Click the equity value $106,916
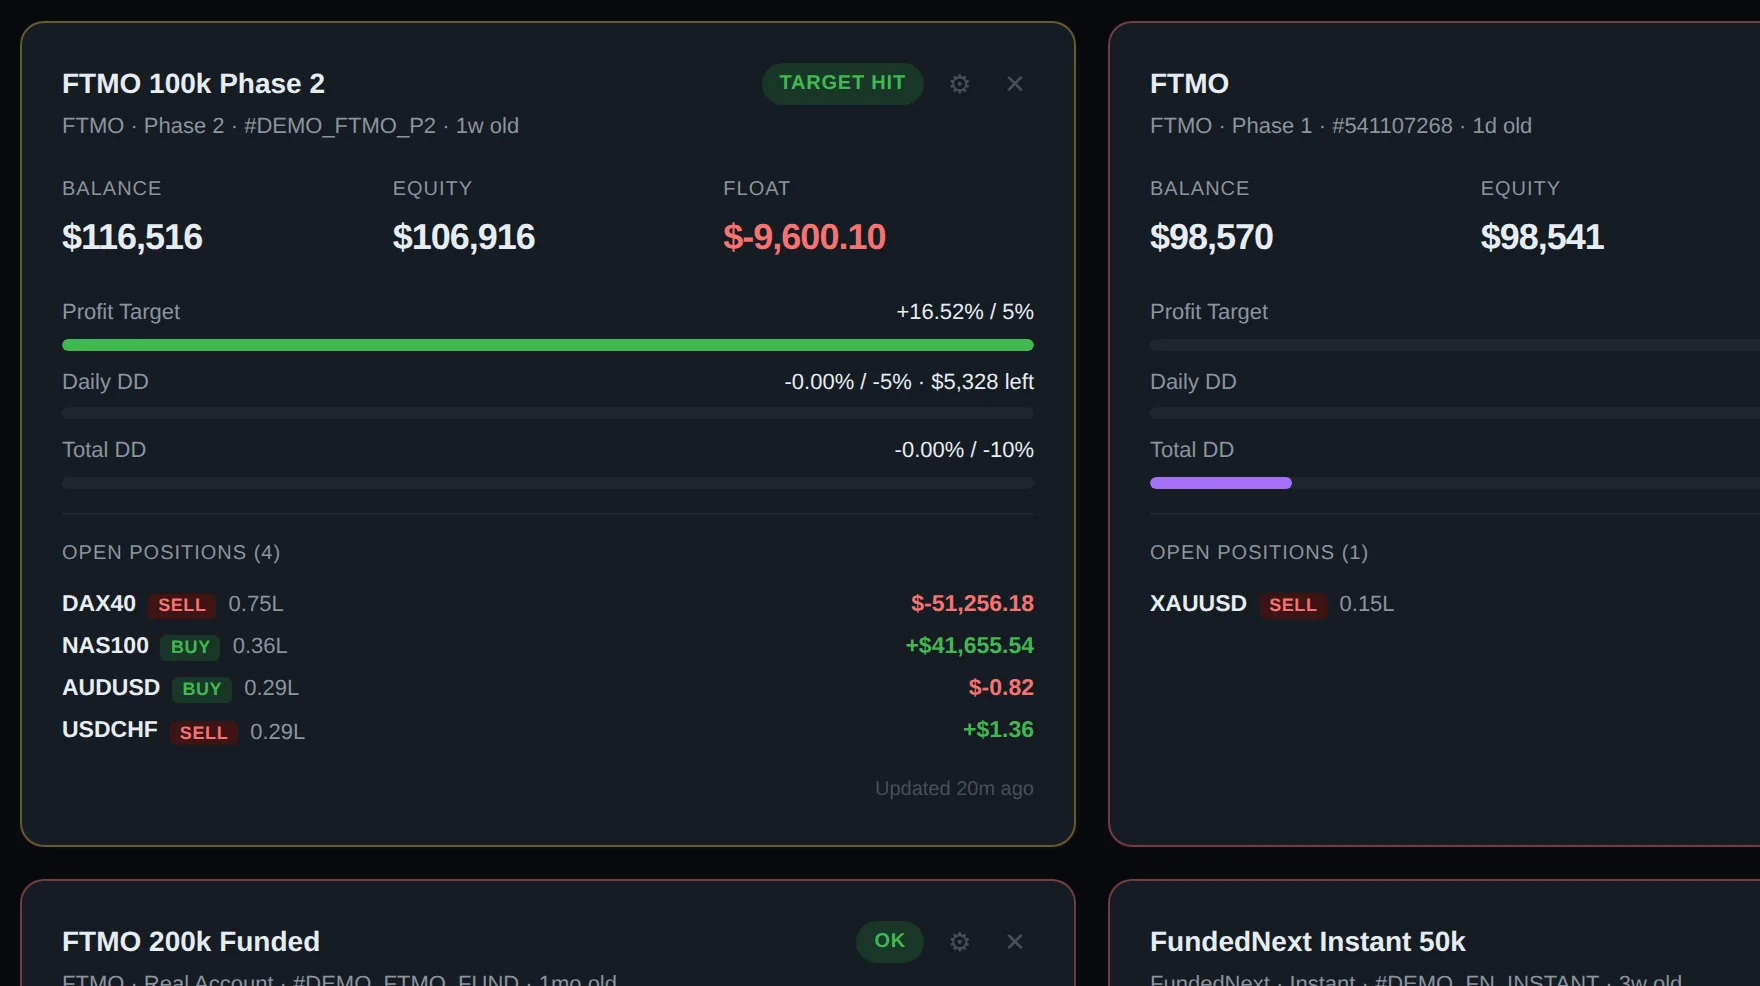The height and width of the screenshot is (986, 1760). [464, 237]
